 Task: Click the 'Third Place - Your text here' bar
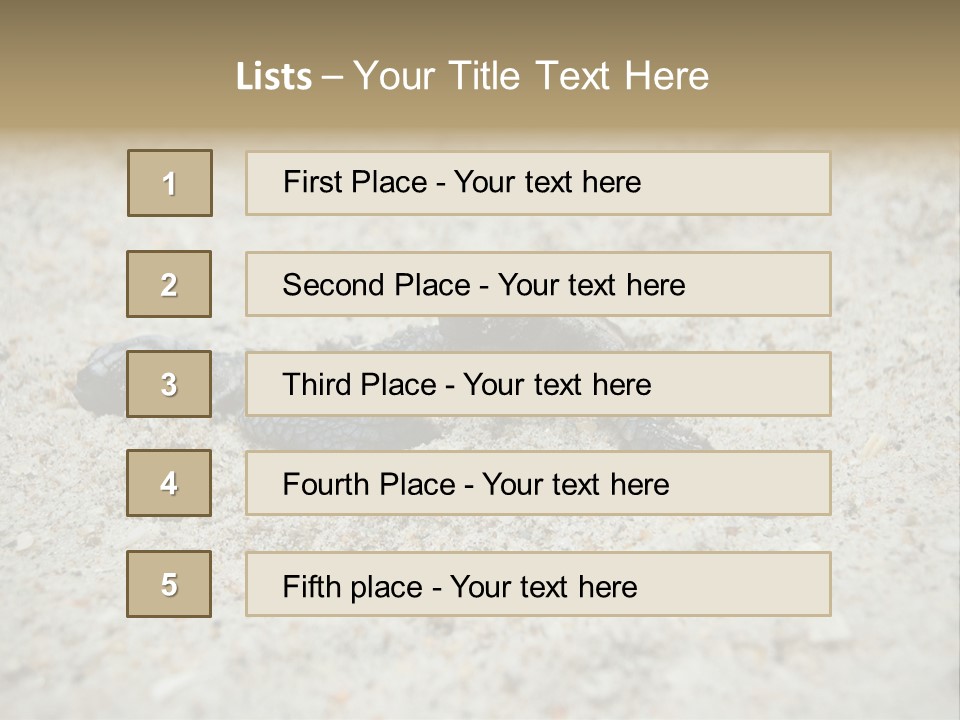[538, 384]
